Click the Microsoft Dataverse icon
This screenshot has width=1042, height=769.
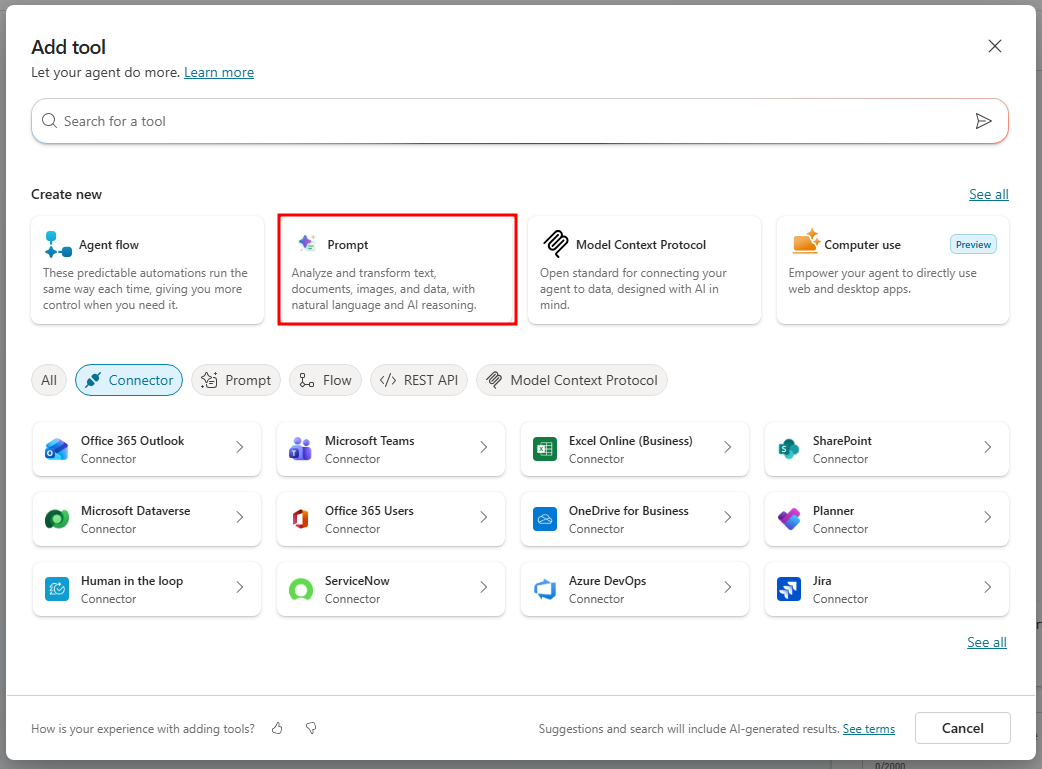click(56, 519)
